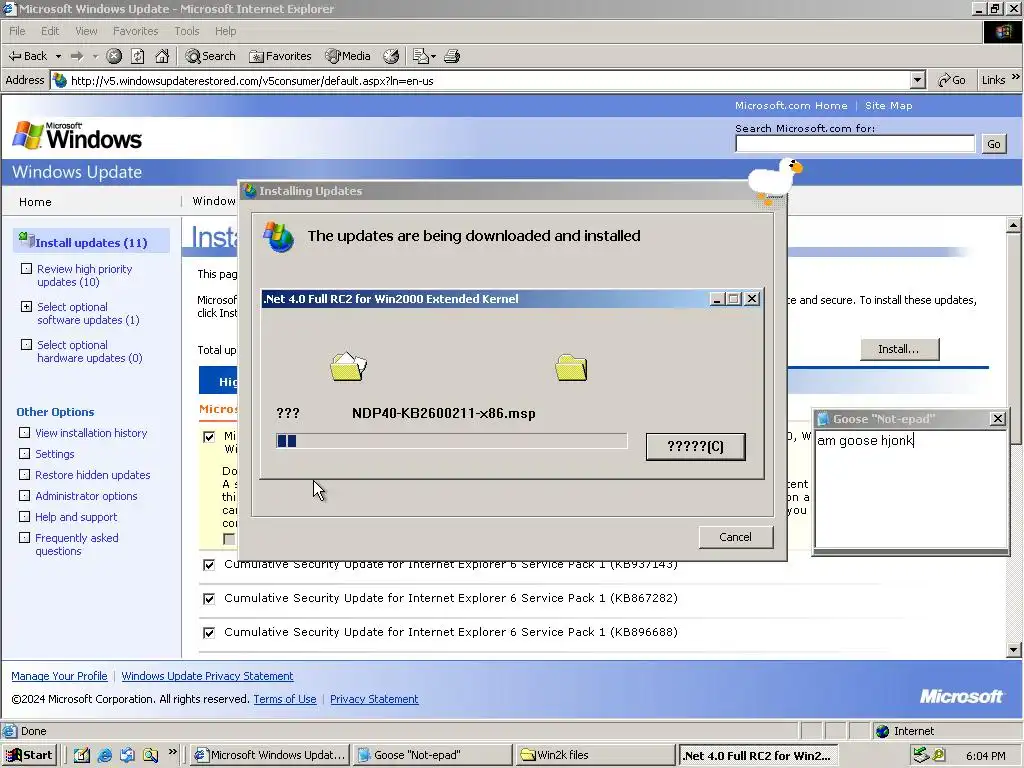Open the Terms of Use link
Screen dimensions: 1024x768
click(x=285, y=699)
